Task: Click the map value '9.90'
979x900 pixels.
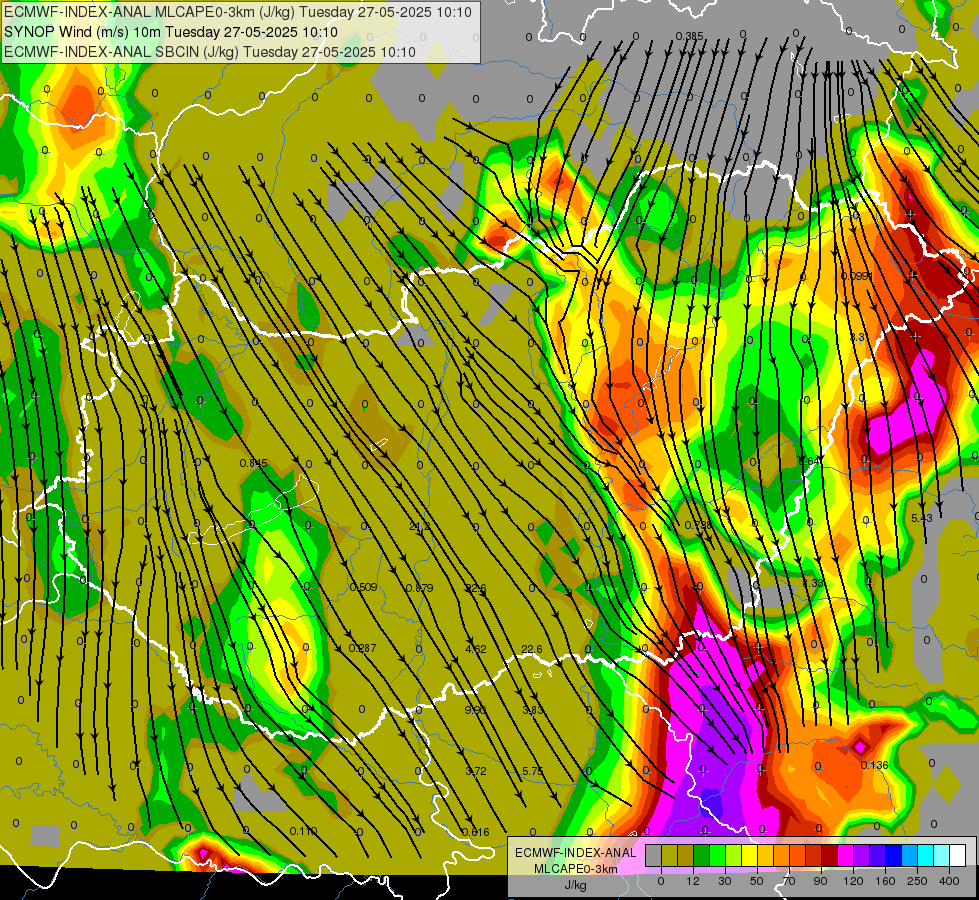Action: 475,710
